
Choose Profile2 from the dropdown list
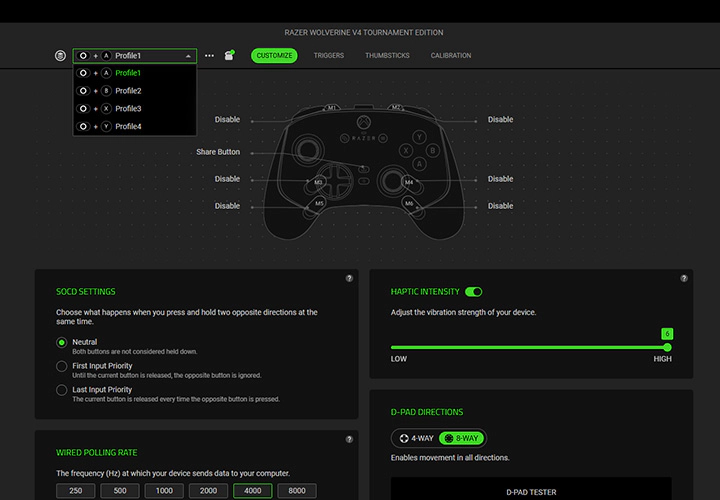135,91
